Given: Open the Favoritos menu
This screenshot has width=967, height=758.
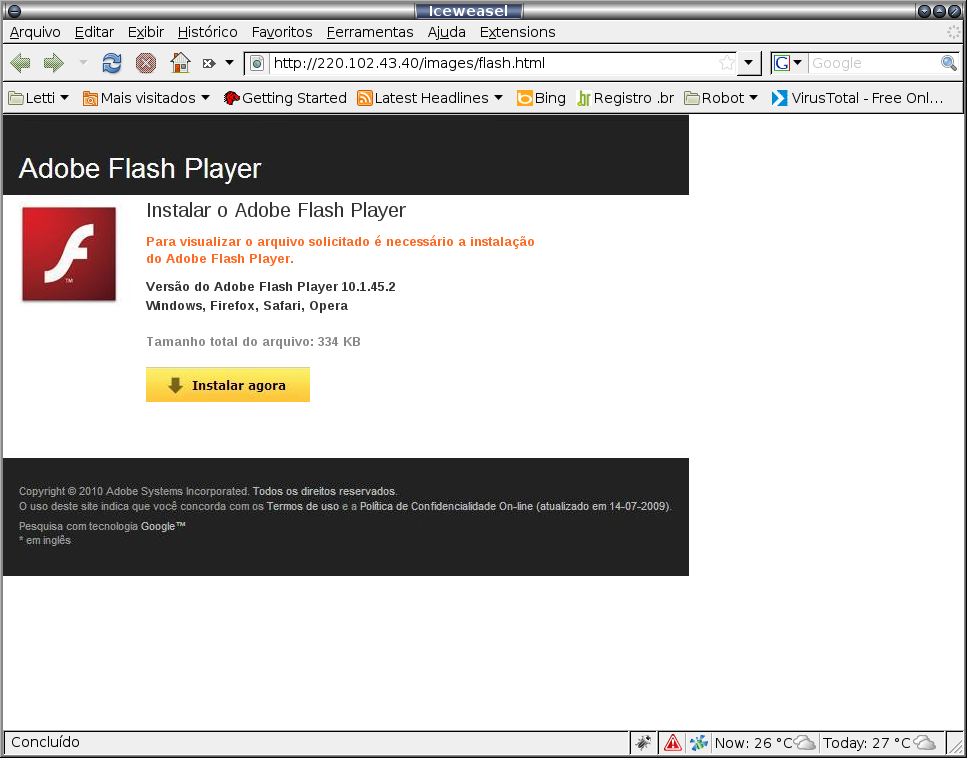Looking at the screenshot, I should (282, 32).
